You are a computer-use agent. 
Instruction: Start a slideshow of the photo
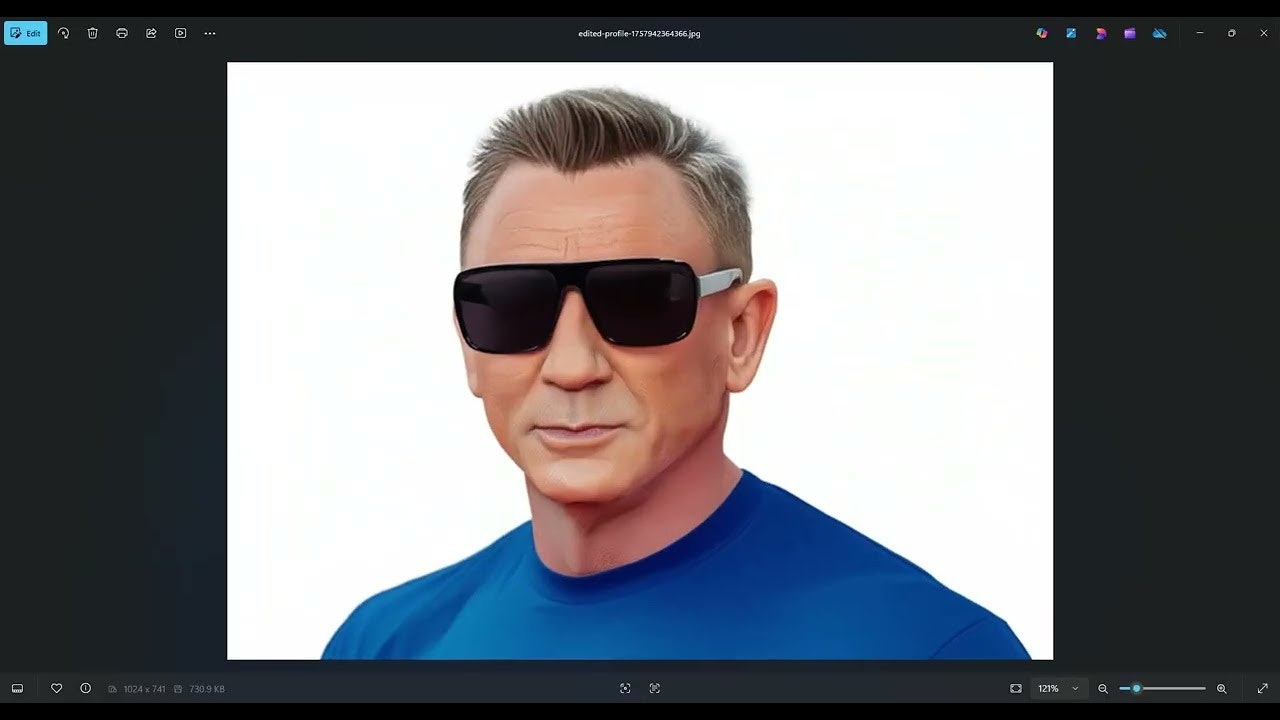pos(180,33)
